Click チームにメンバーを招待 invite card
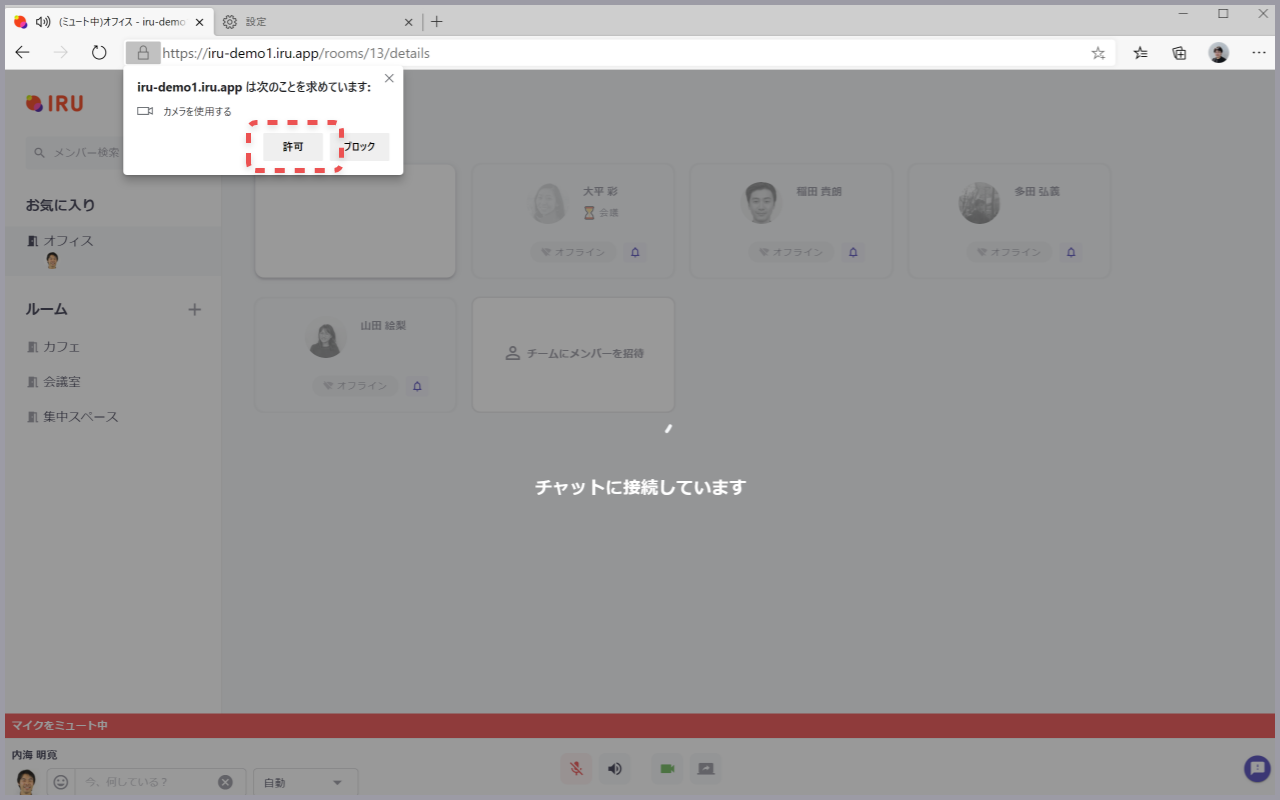This screenshot has height=800, width=1280. coord(574,354)
